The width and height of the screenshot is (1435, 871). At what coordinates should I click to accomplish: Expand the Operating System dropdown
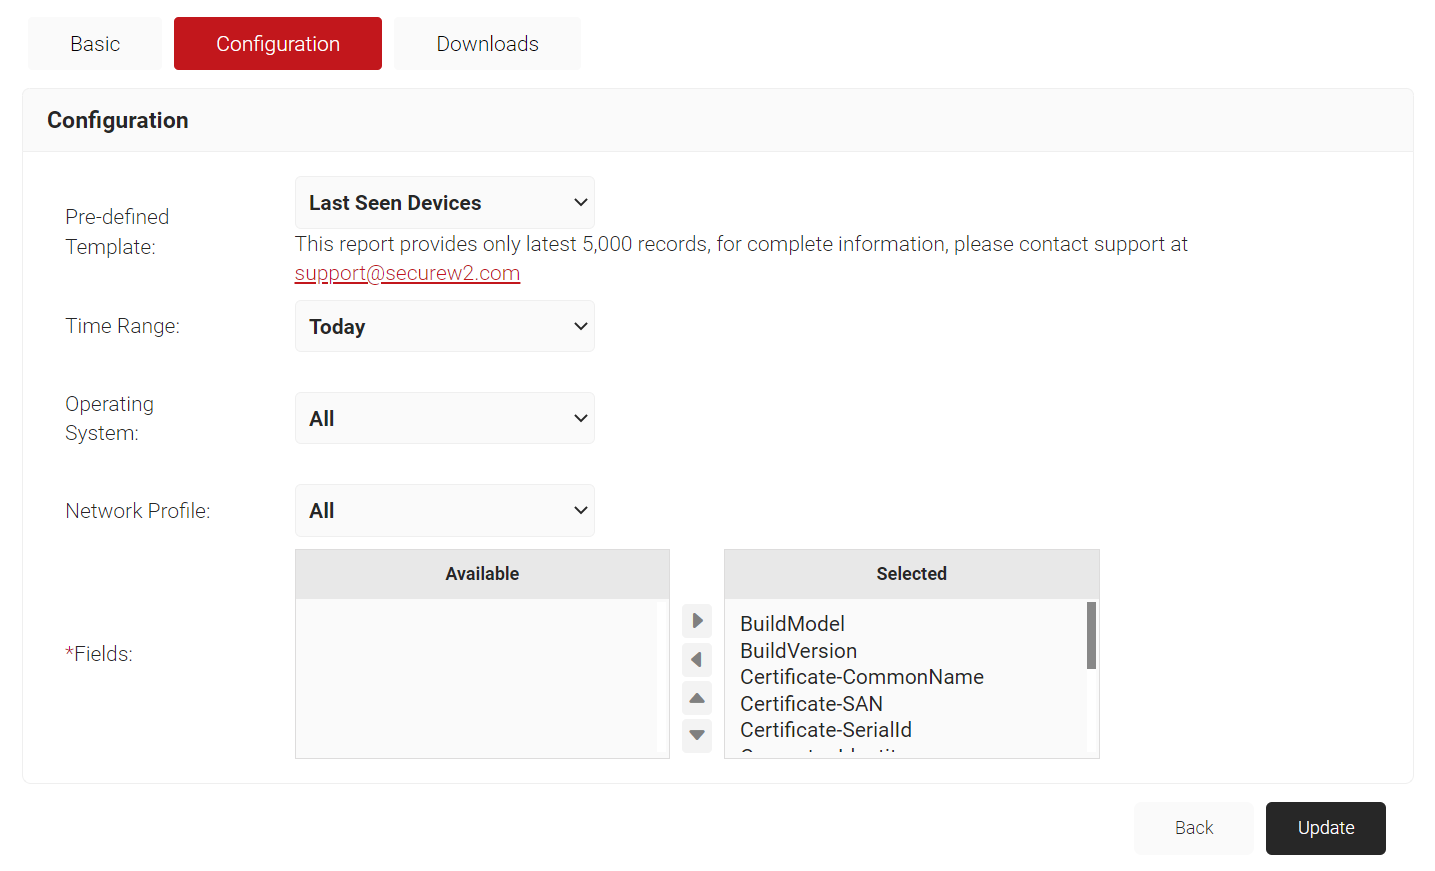tap(445, 419)
